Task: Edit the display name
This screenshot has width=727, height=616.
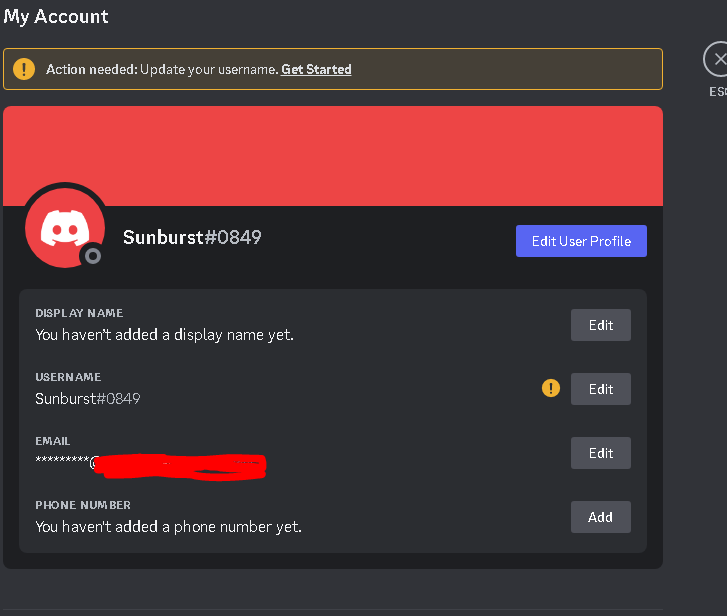Action: click(601, 325)
